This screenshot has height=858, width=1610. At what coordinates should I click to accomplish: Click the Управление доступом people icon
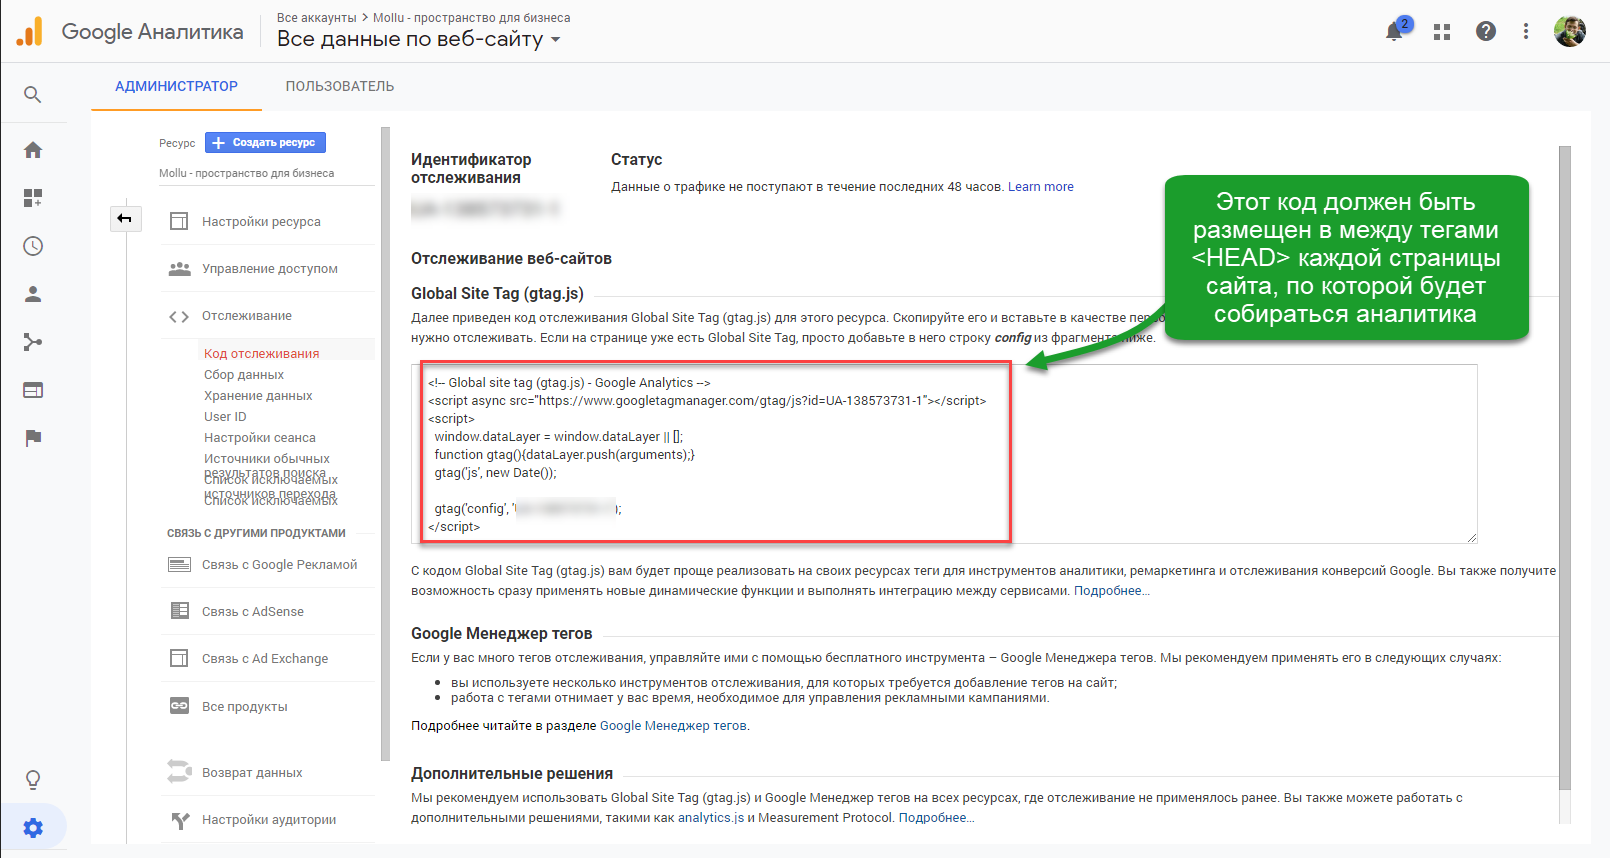pyautogui.click(x=179, y=268)
